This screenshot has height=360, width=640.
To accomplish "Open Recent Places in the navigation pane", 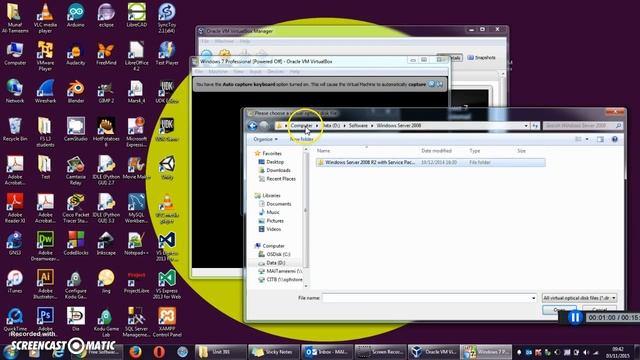I will click(x=277, y=179).
